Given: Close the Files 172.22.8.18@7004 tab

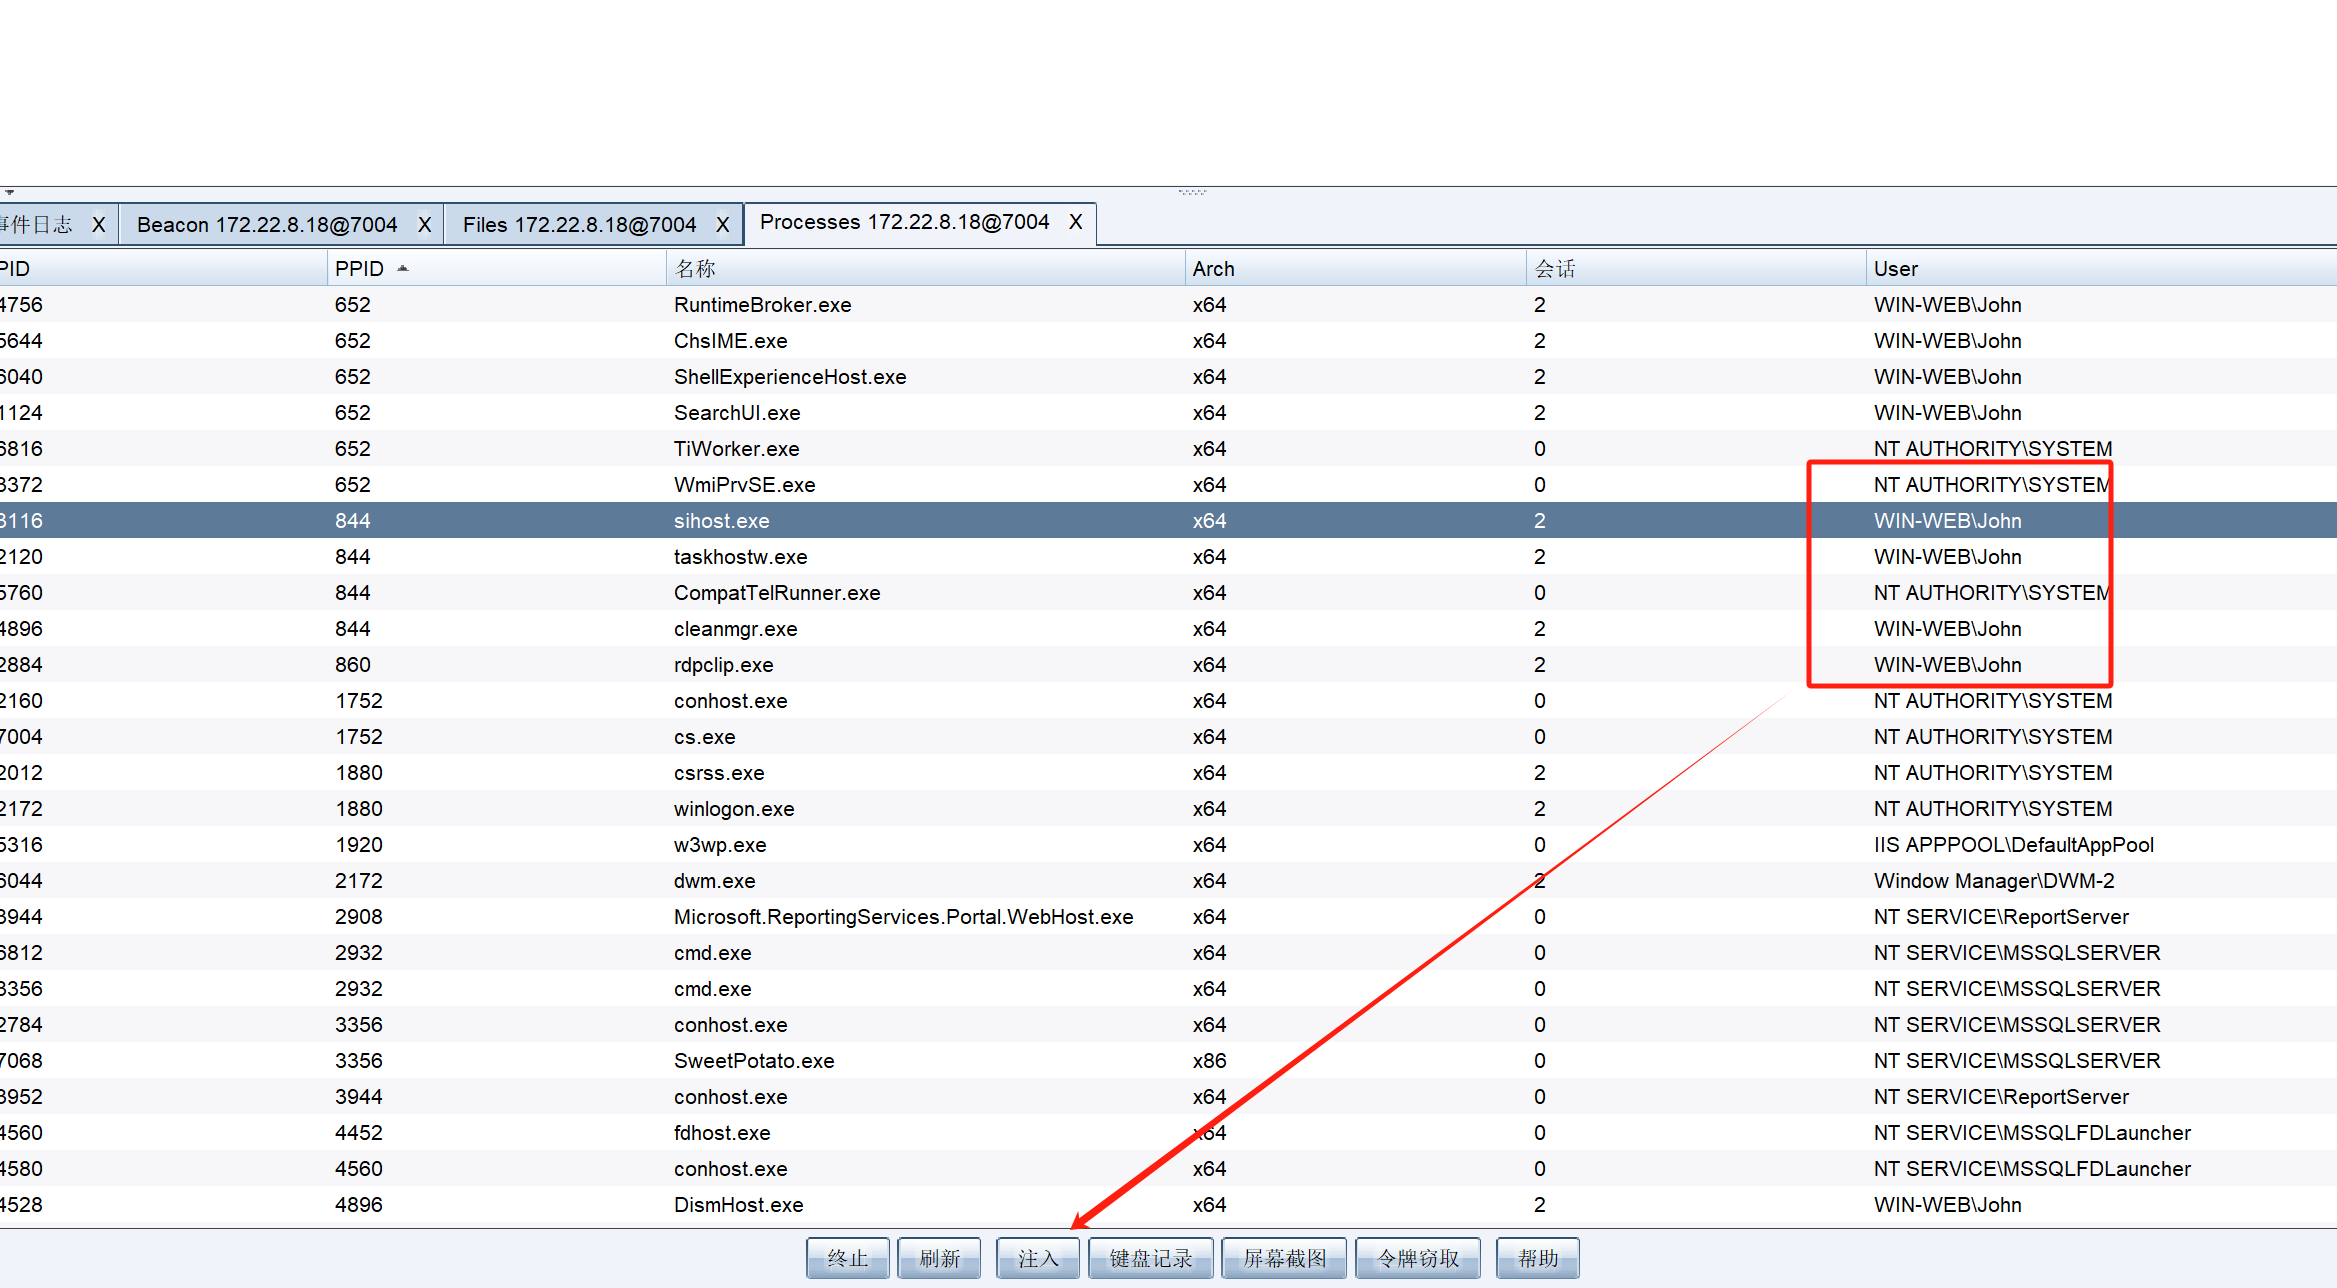Looking at the screenshot, I should [723, 225].
